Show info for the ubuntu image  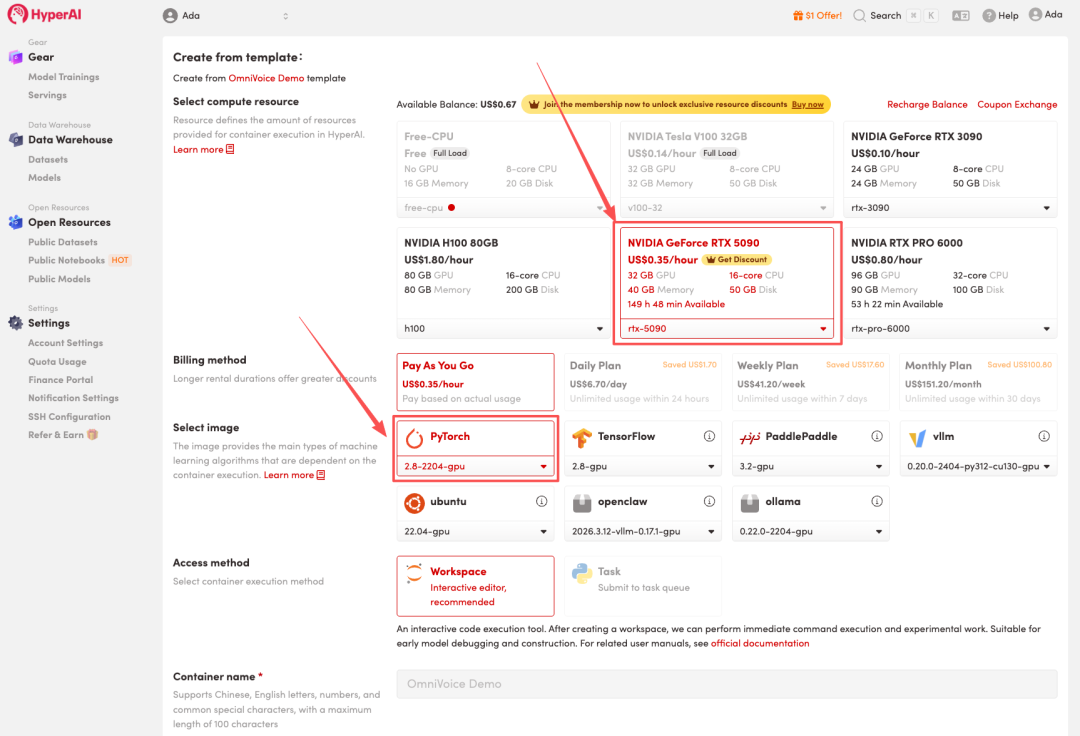coord(541,501)
